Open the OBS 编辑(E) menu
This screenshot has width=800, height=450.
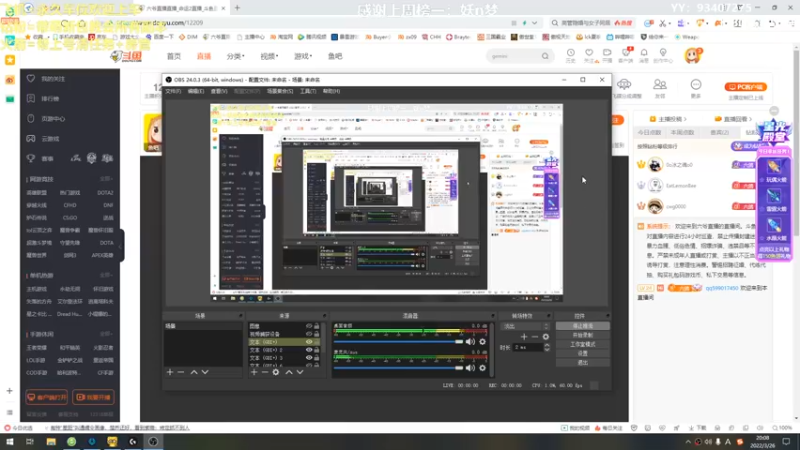point(195,91)
